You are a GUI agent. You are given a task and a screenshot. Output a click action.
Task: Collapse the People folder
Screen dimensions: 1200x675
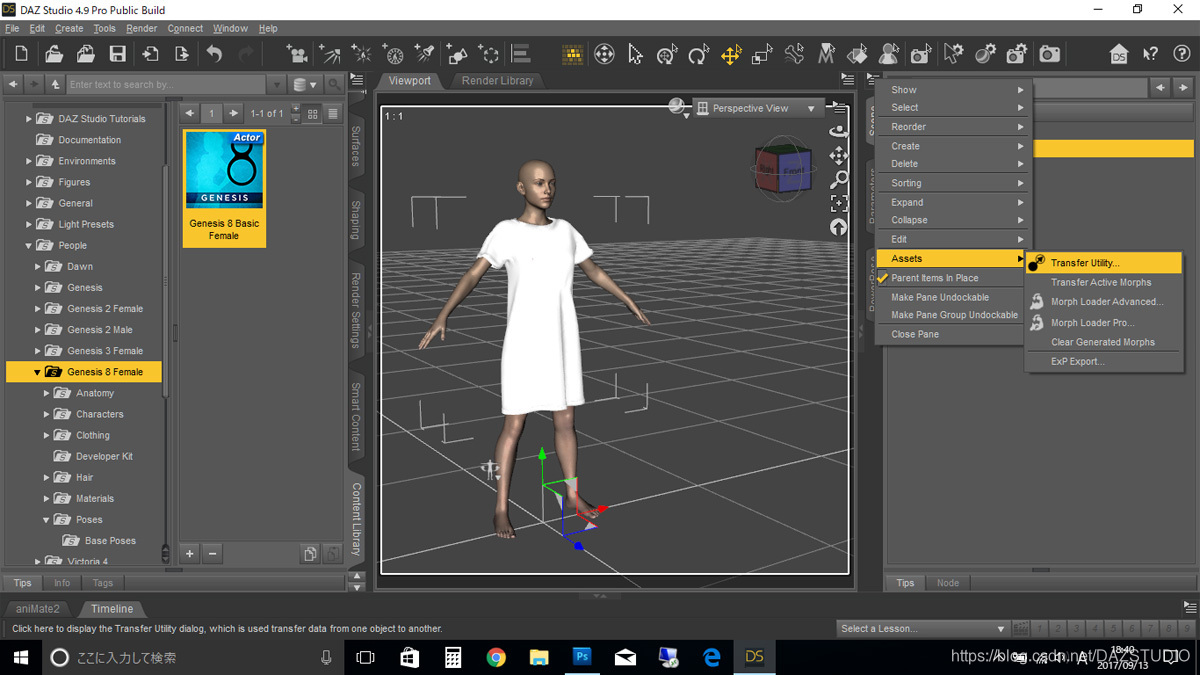(29, 246)
